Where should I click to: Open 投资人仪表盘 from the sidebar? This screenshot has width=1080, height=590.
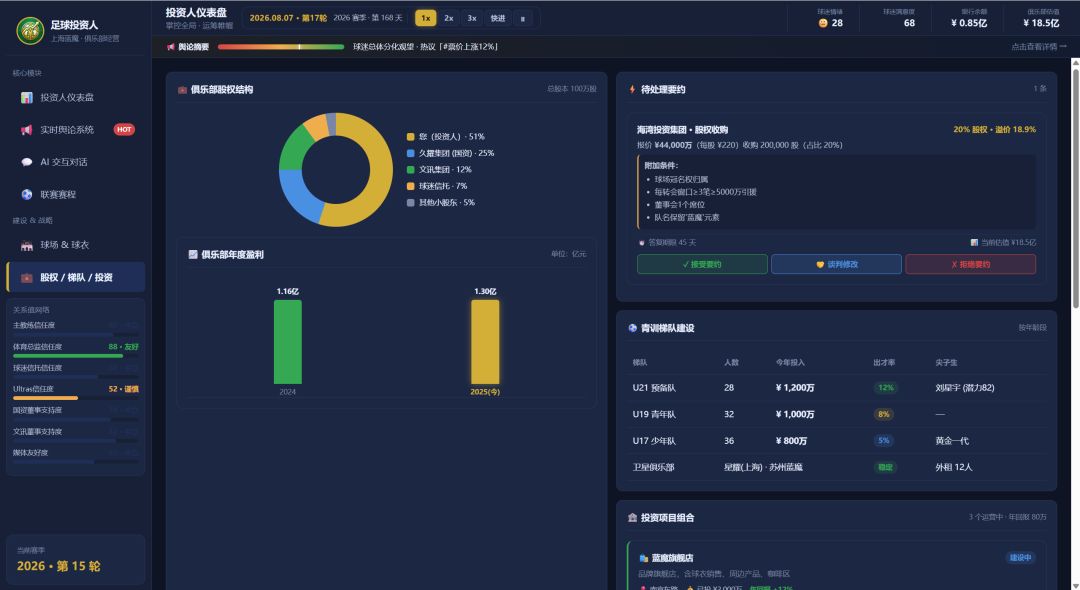pos(76,98)
